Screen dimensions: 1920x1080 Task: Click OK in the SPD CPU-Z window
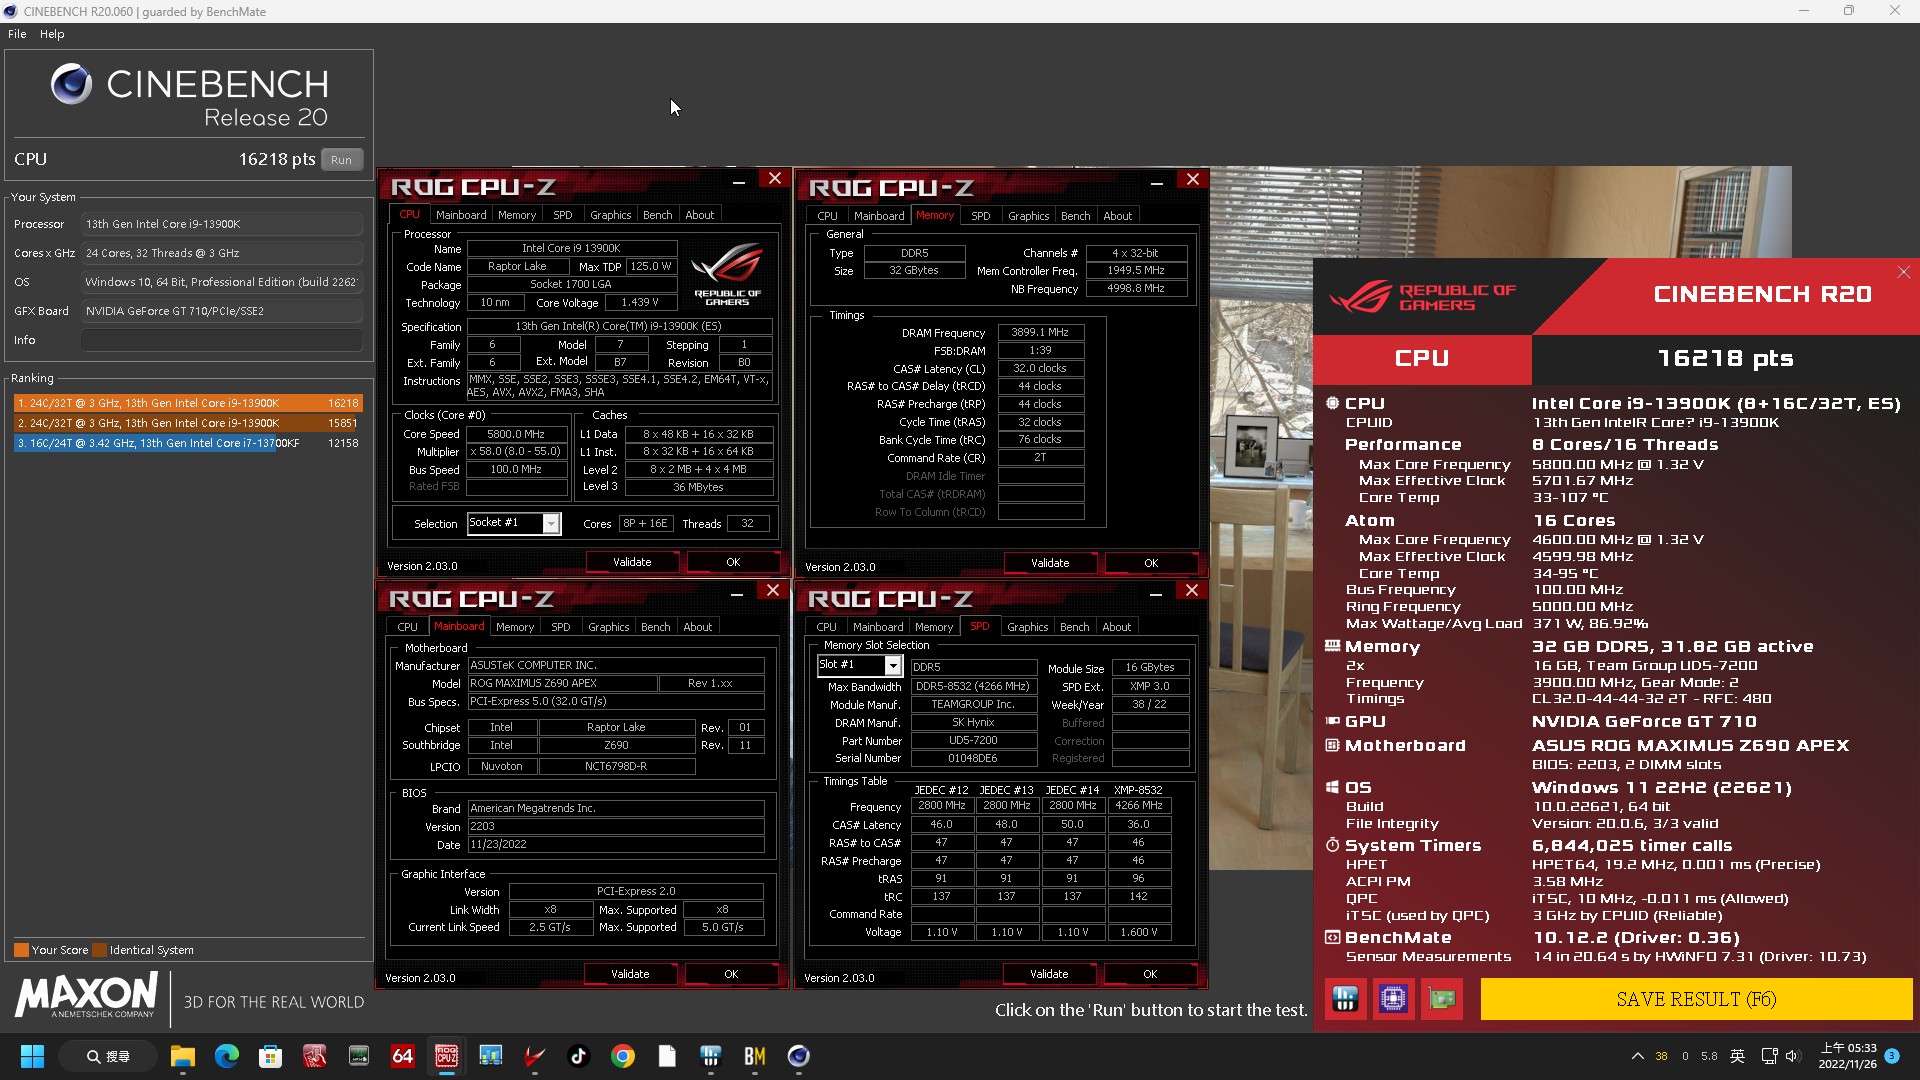click(x=1150, y=974)
